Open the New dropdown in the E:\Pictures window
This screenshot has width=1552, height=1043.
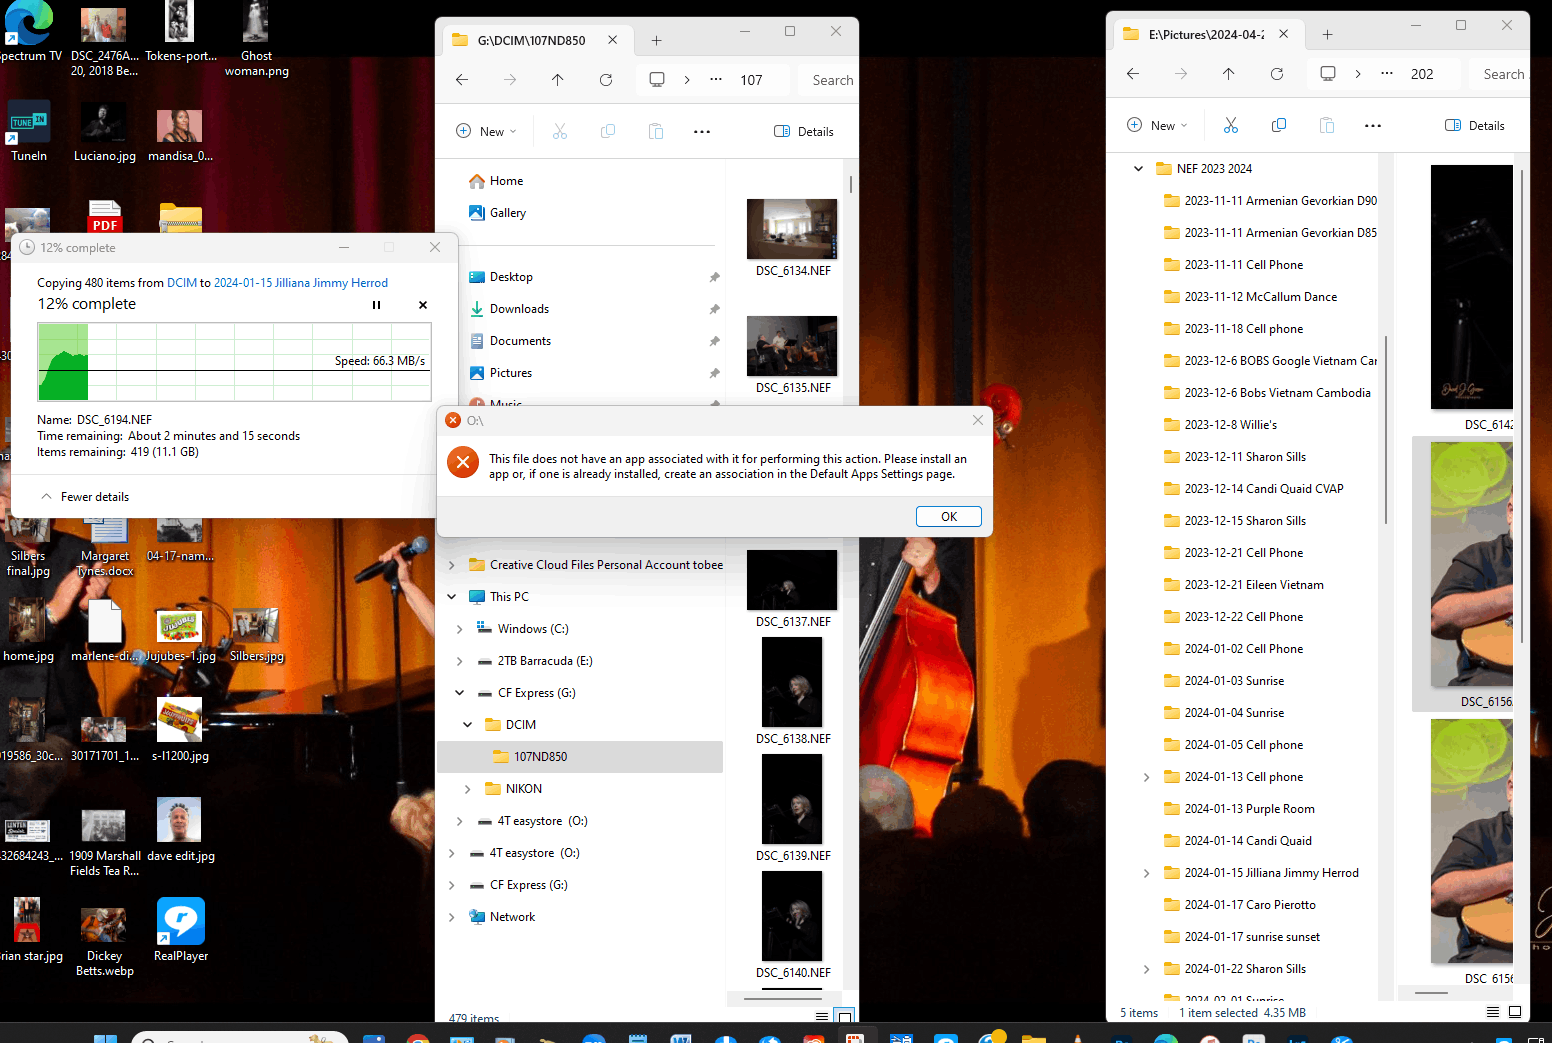(1157, 126)
